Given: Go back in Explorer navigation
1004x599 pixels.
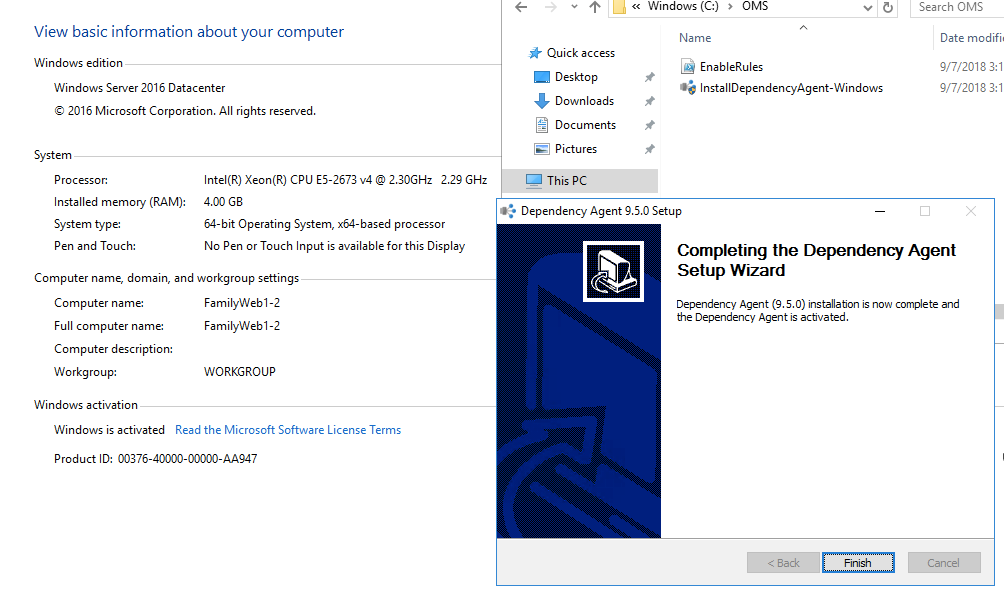Looking at the screenshot, I should (x=521, y=7).
